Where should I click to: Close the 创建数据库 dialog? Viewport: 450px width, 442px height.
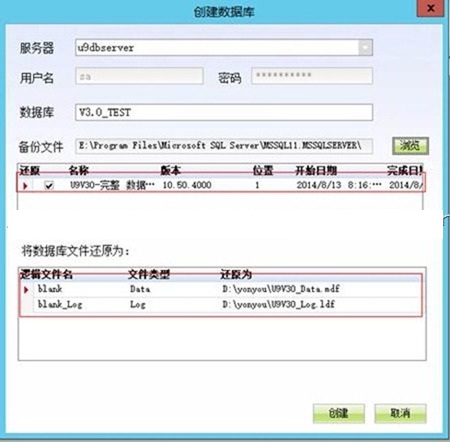(431, 8)
